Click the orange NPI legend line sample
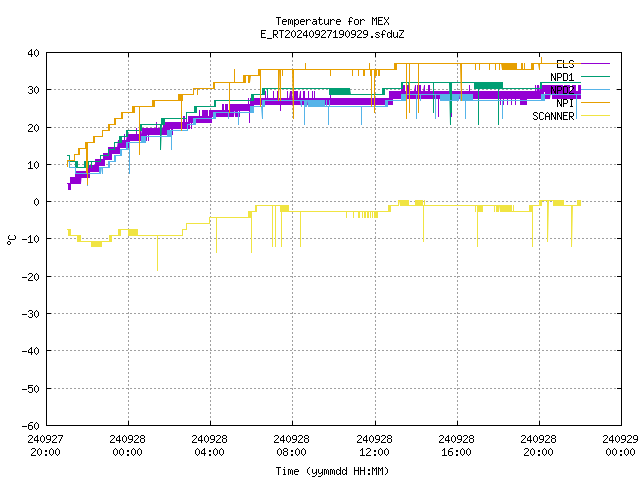 [x=595, y=102]
